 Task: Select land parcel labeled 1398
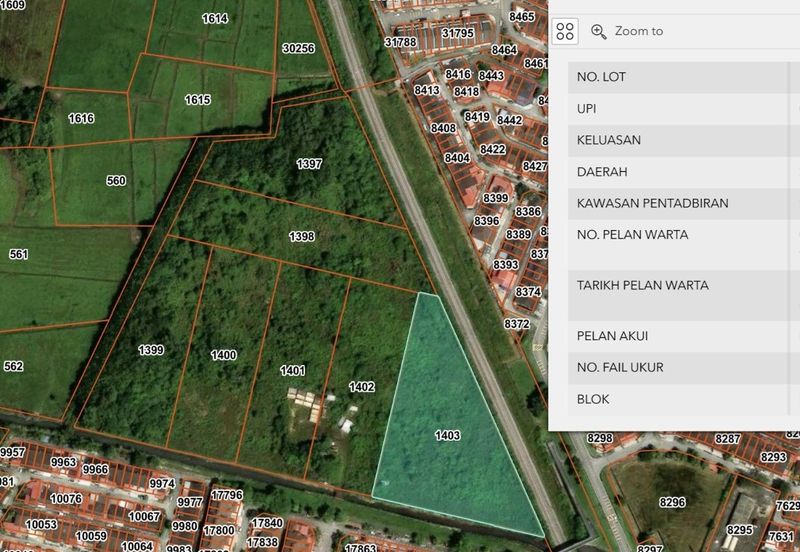(301, 237)
